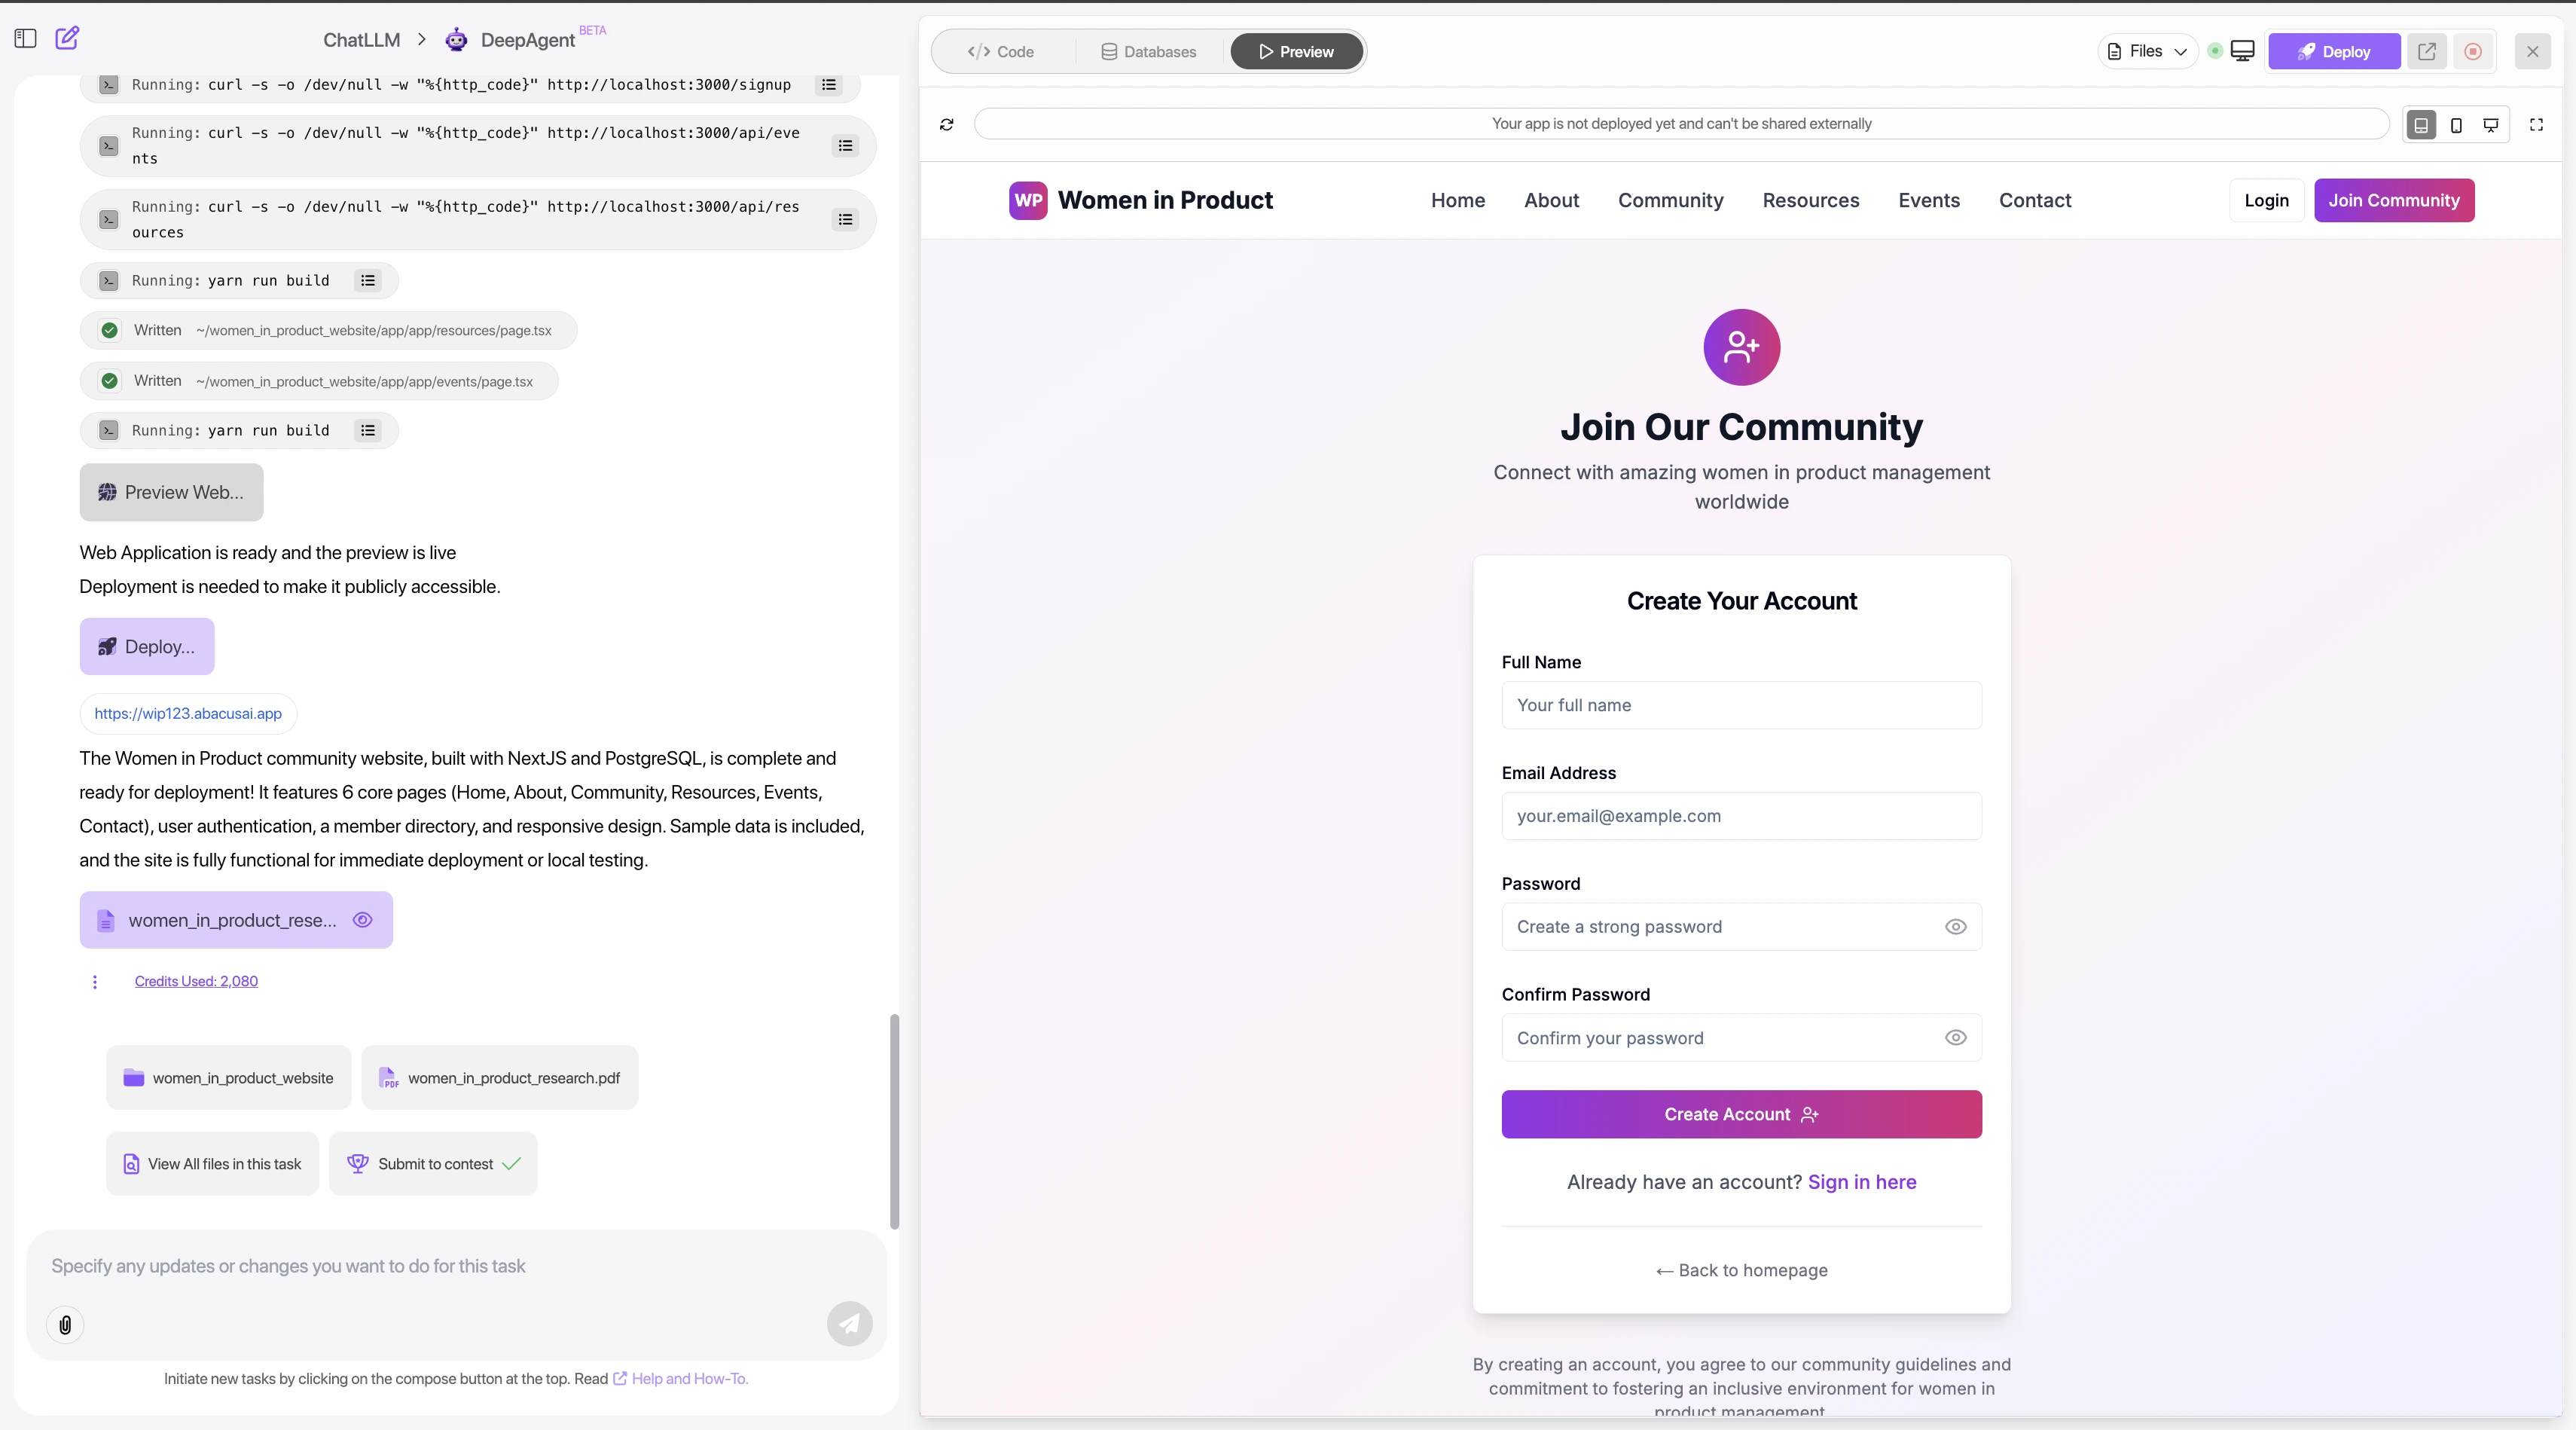Open preview in new window icon
The image size is (2576, 1430).
click(2427, 51)
